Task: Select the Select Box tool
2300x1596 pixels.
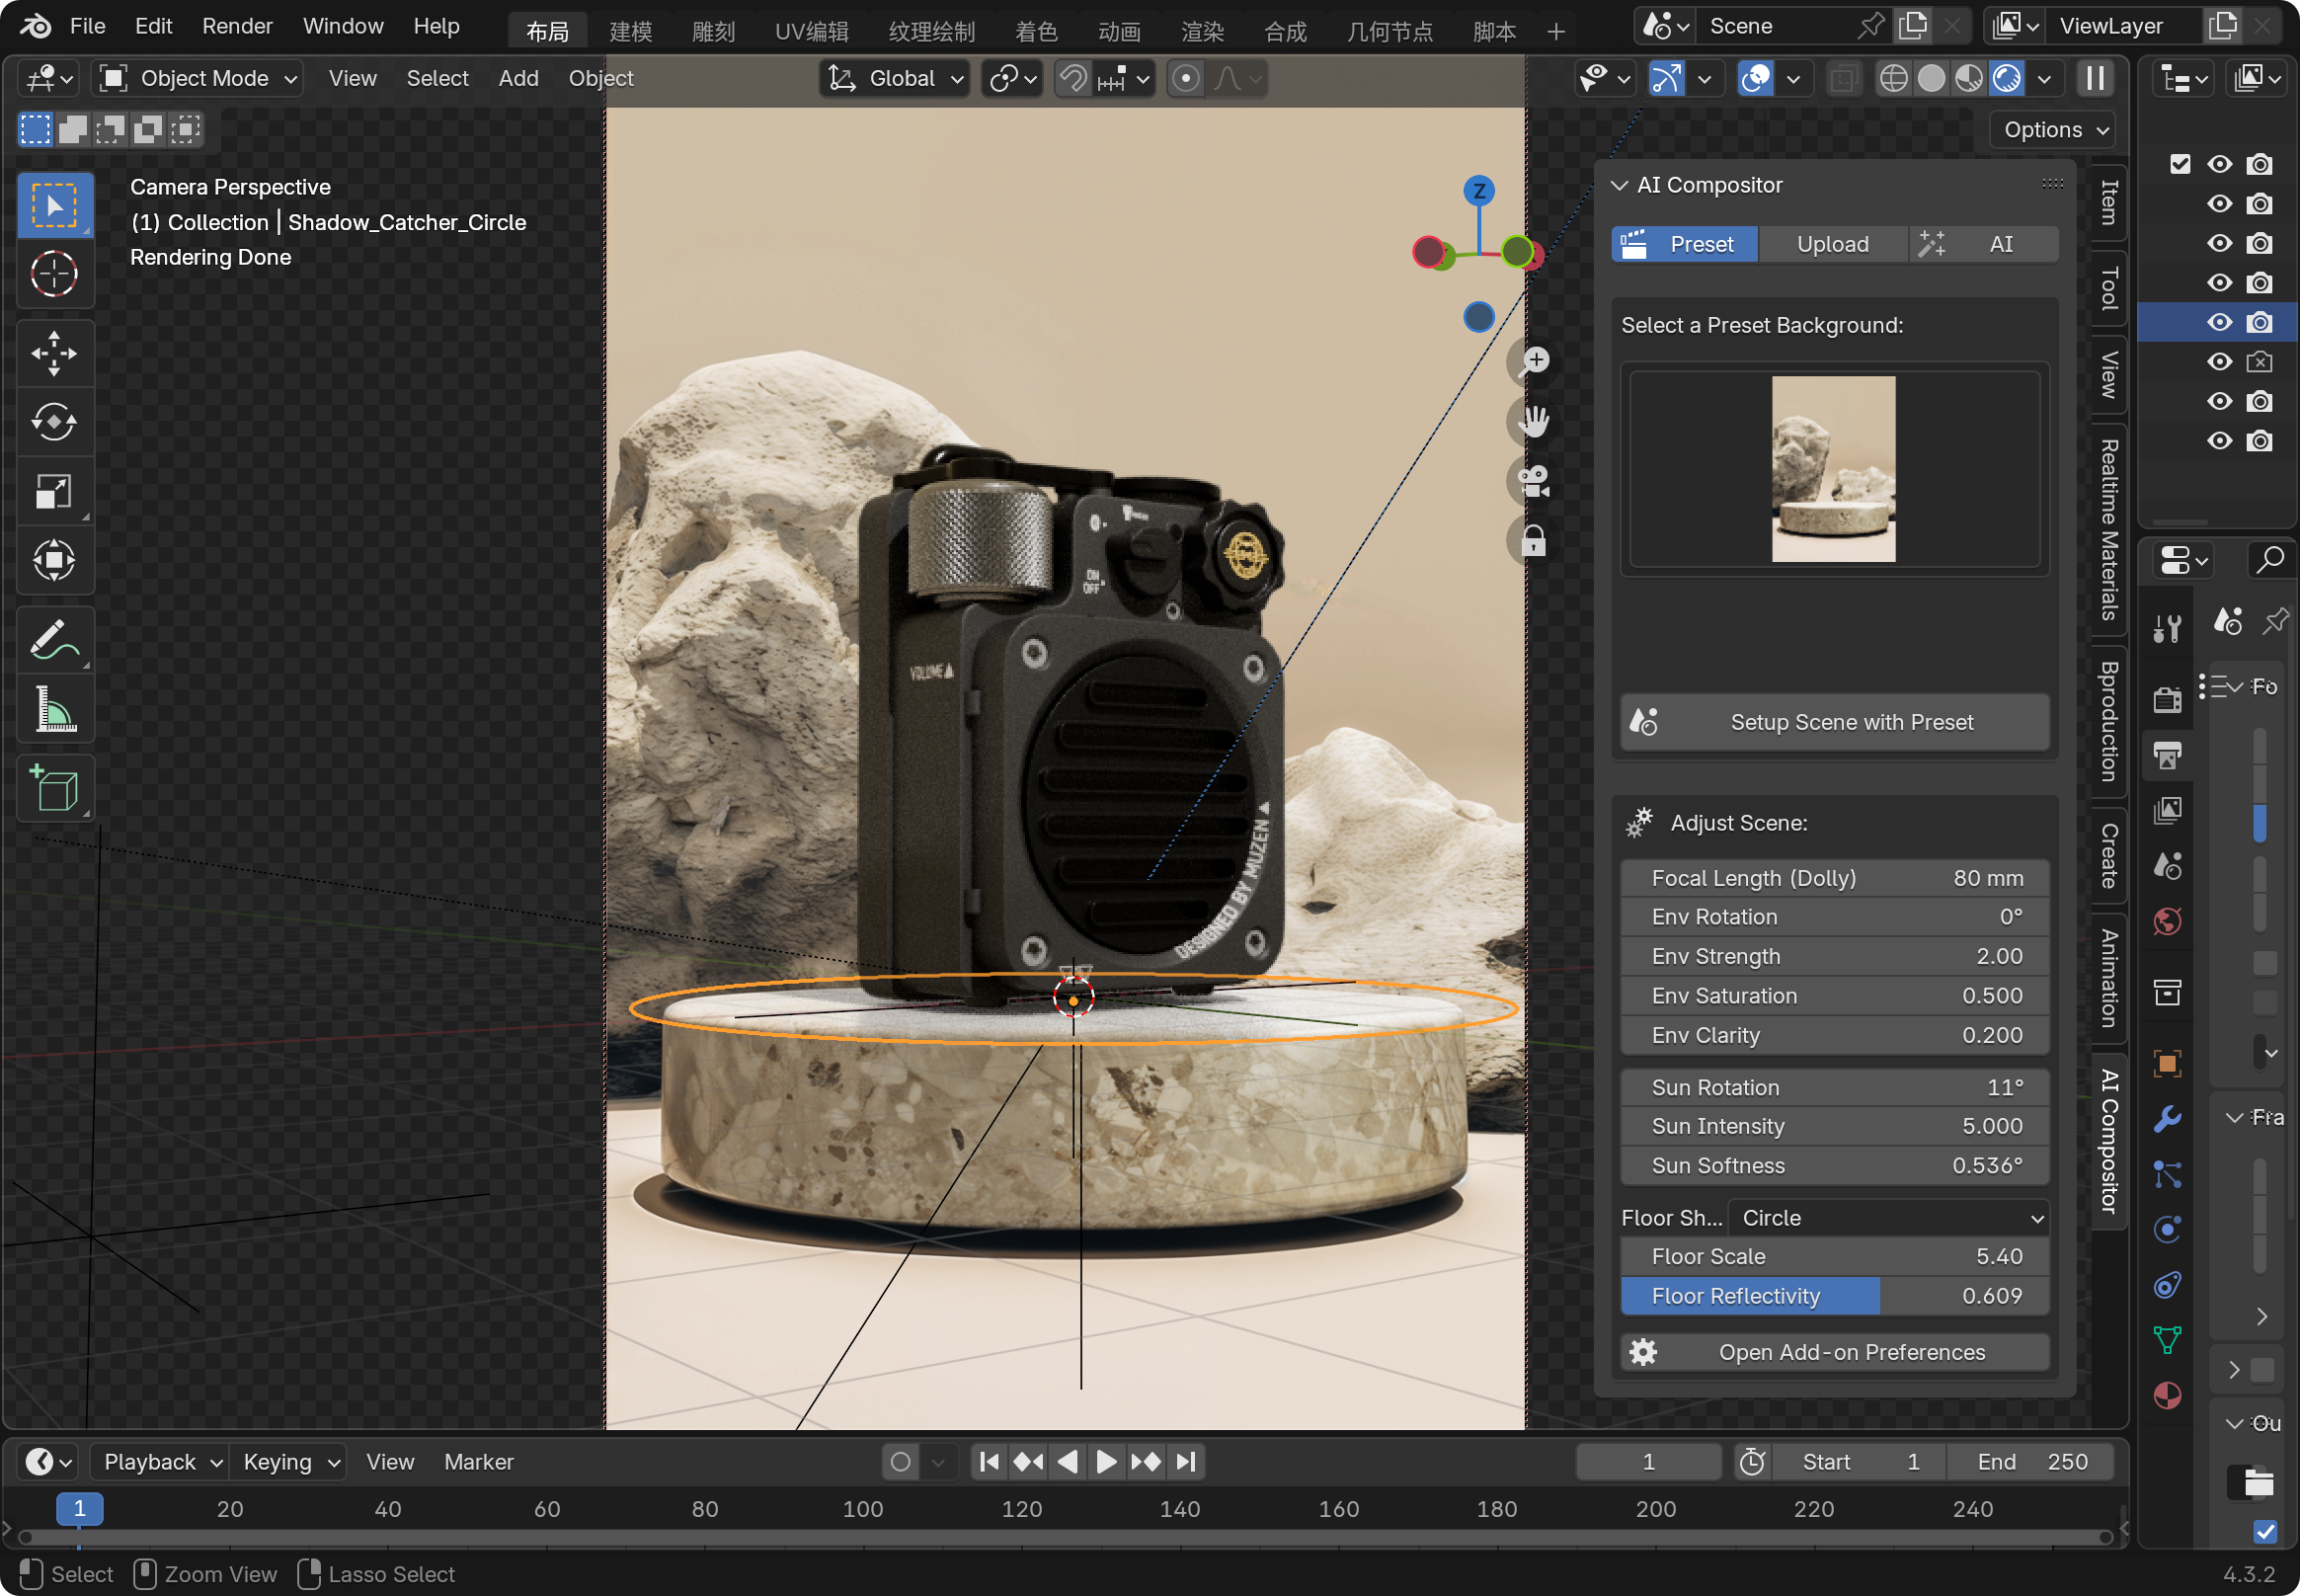Action: [54, 206]
